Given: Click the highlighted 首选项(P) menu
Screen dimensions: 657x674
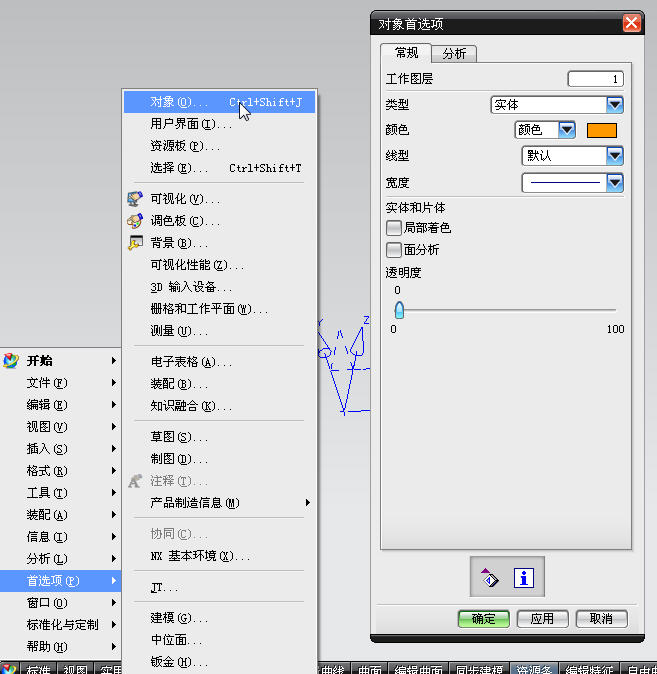Looking at the screenshot, I should coord(60,581).
